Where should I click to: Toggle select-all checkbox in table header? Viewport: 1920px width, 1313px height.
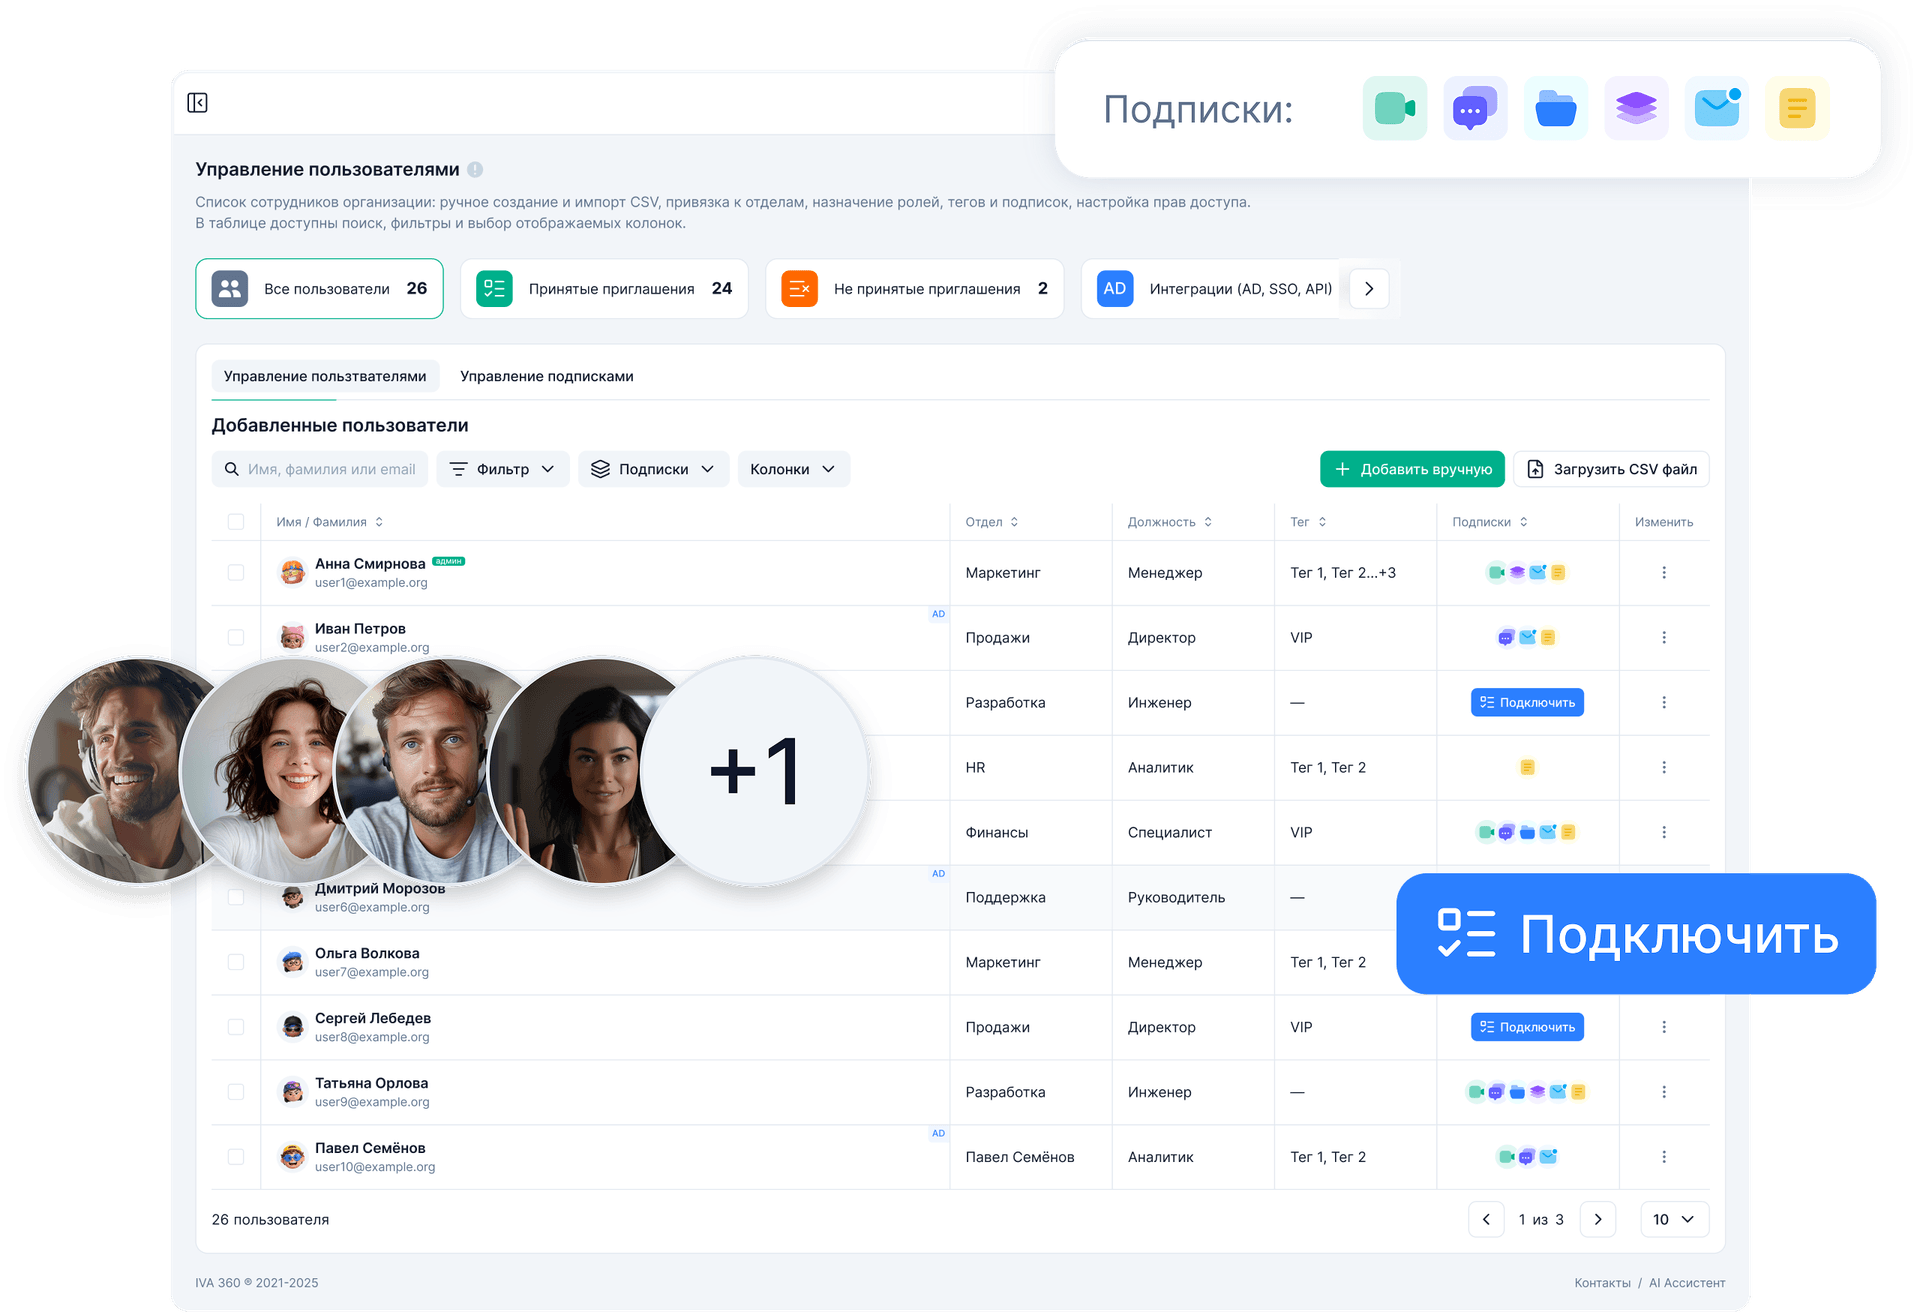pos(236,522)
